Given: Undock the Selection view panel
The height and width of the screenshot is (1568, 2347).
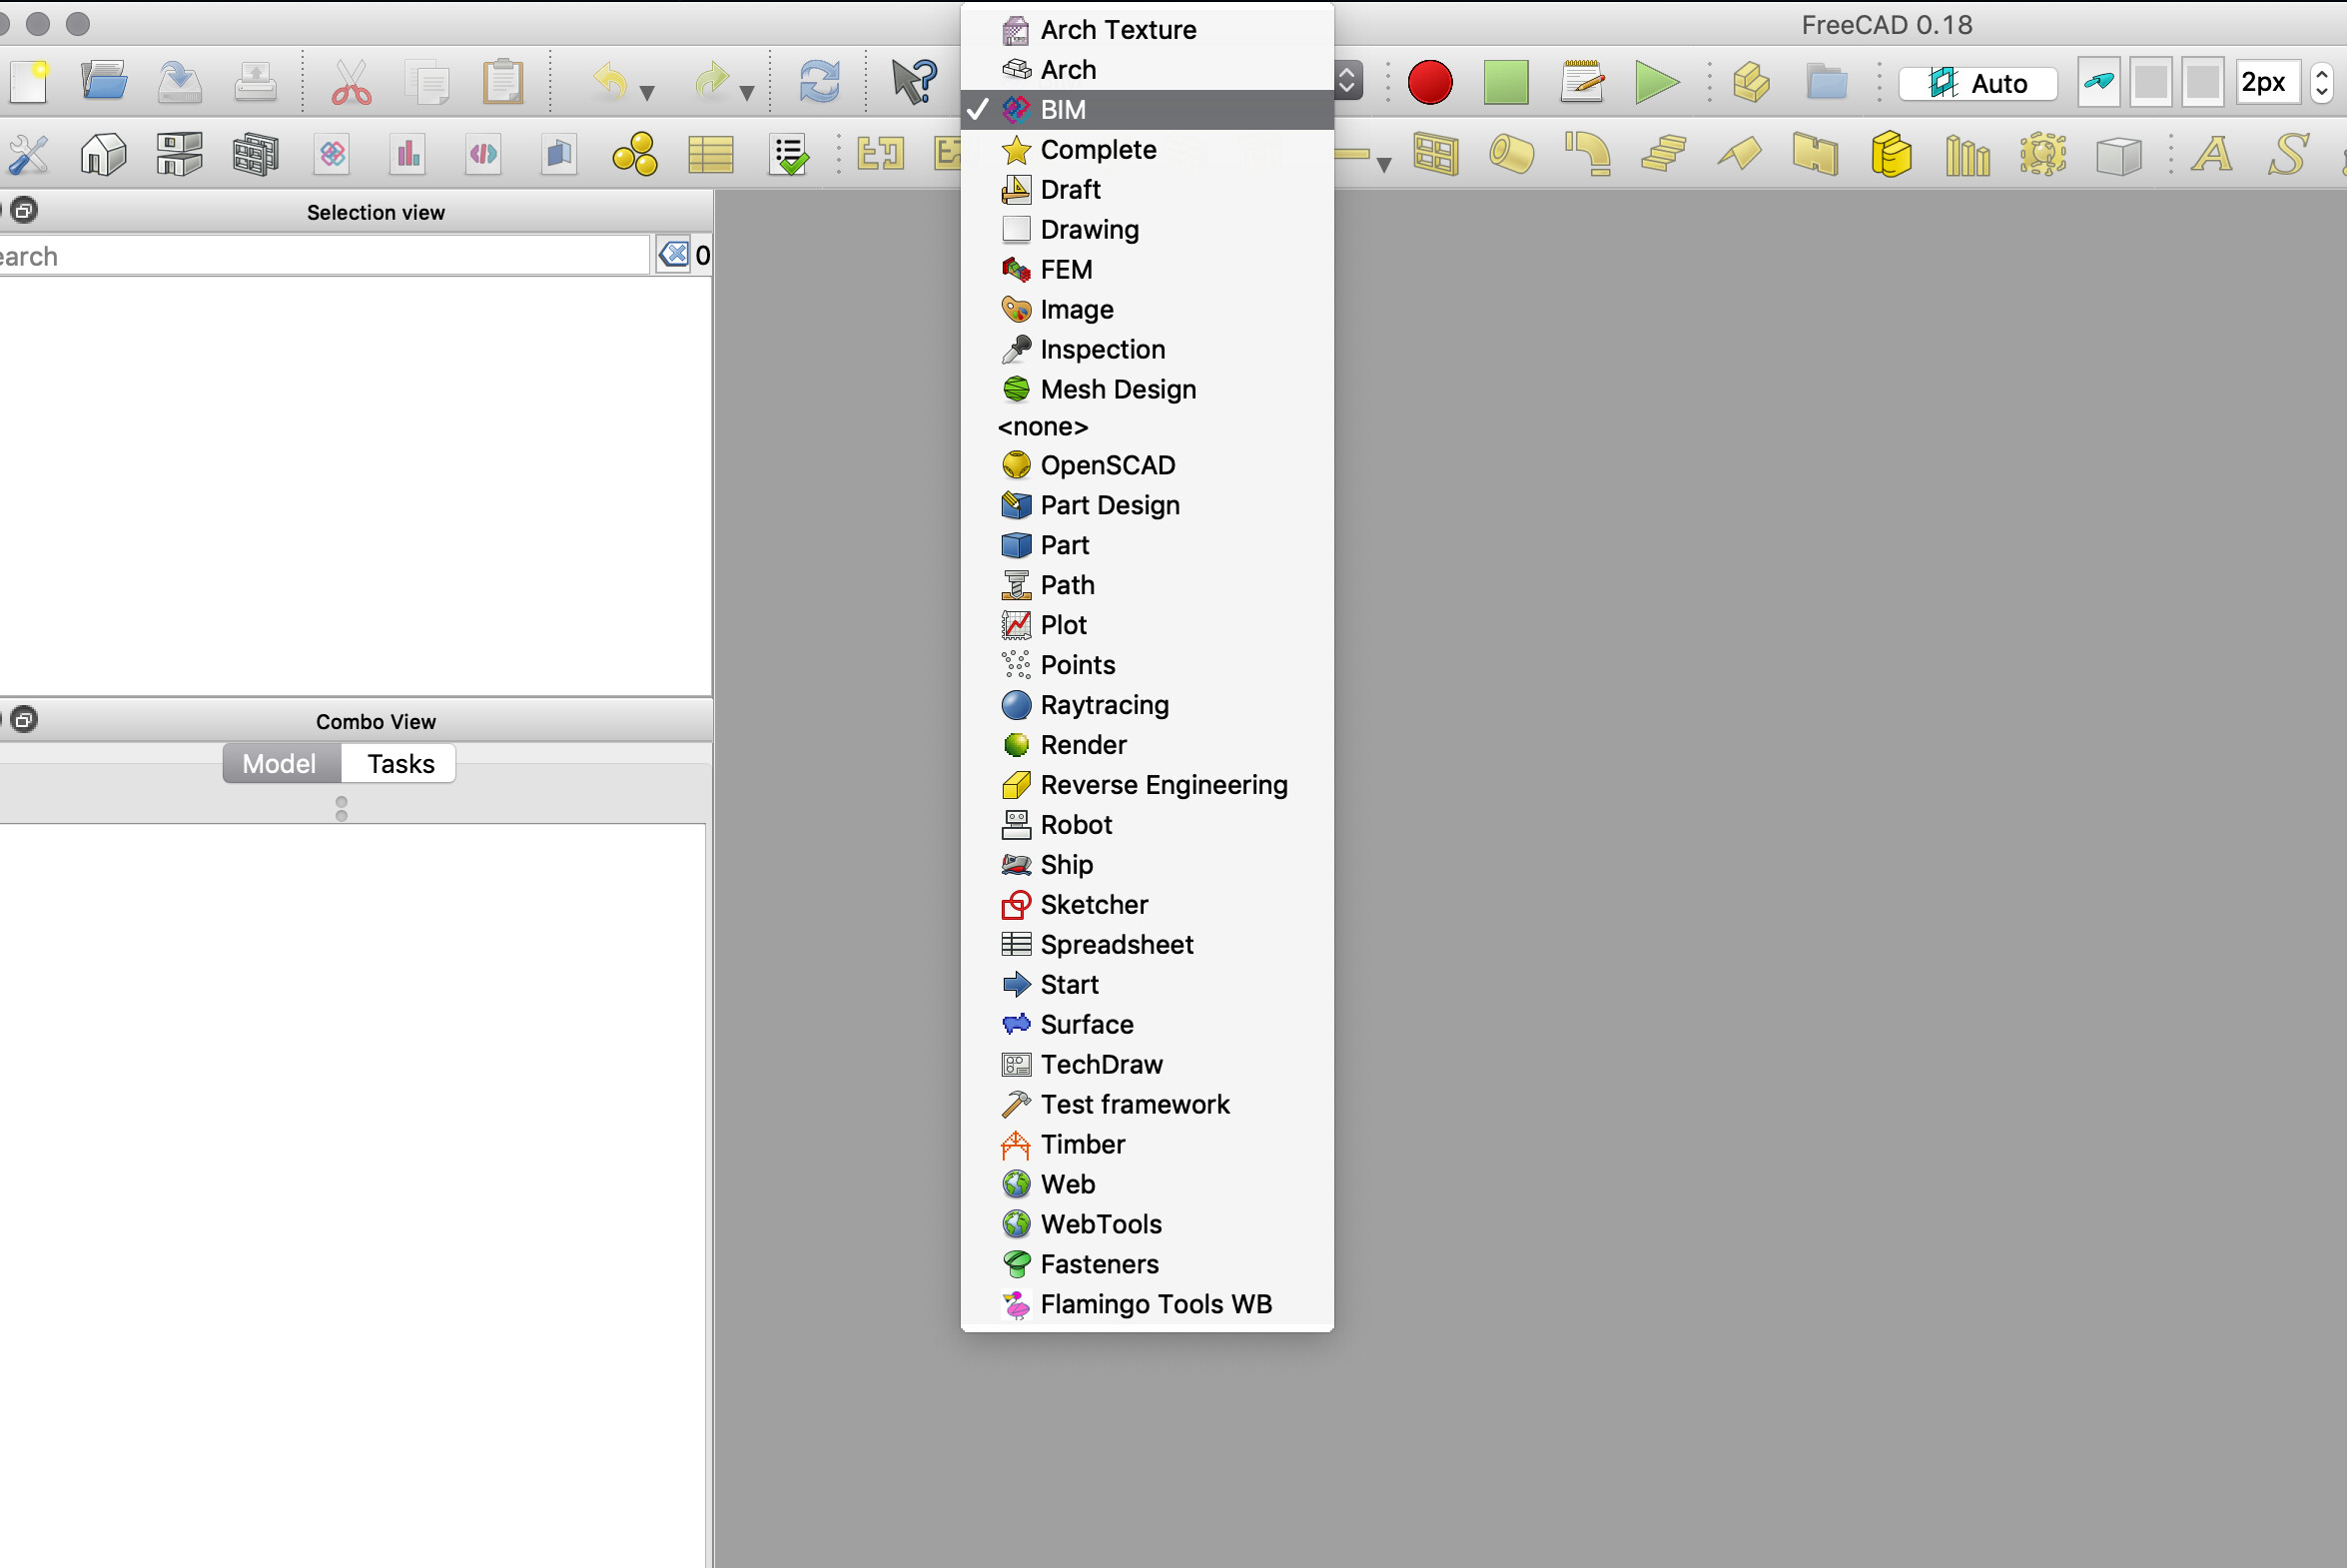Looking at the screenshot, I should [24, 210].
